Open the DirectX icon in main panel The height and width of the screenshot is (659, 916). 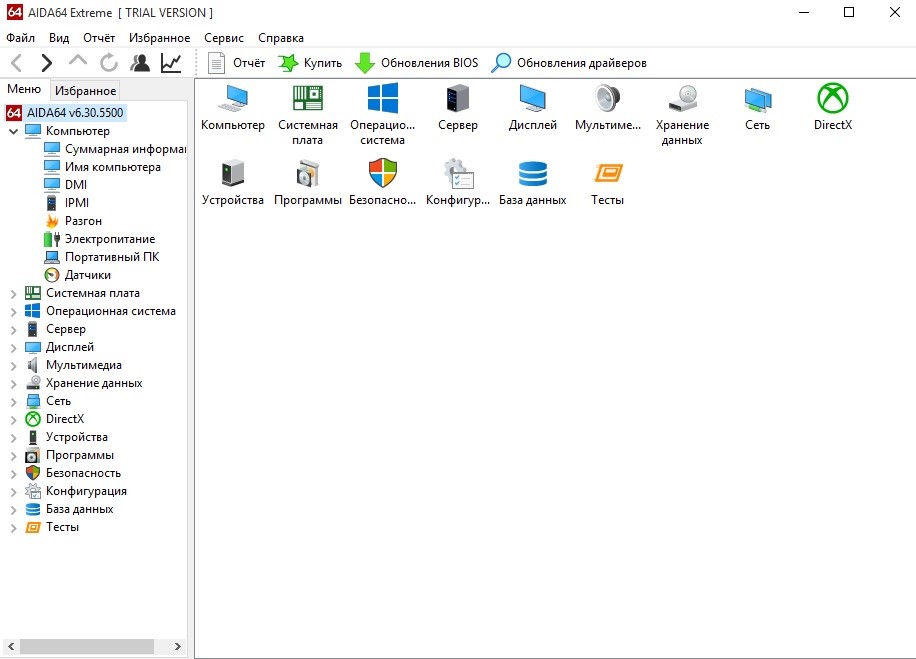(x=832, y=99)
